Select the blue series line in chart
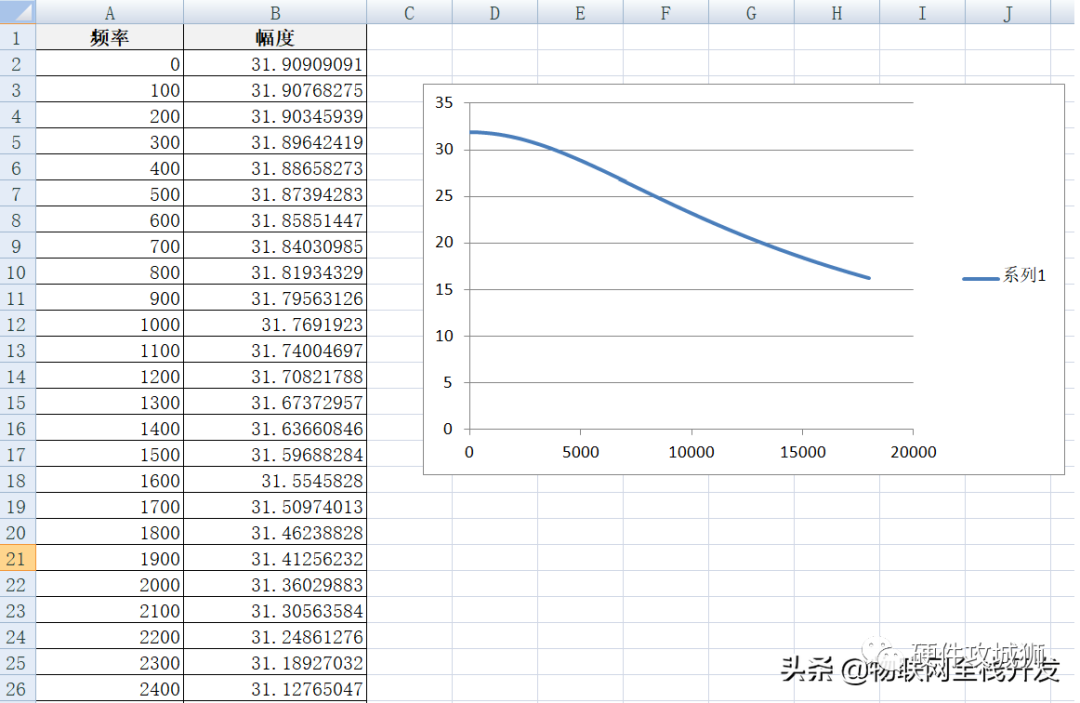This screenshot has height=703, width=1080. 658,199
